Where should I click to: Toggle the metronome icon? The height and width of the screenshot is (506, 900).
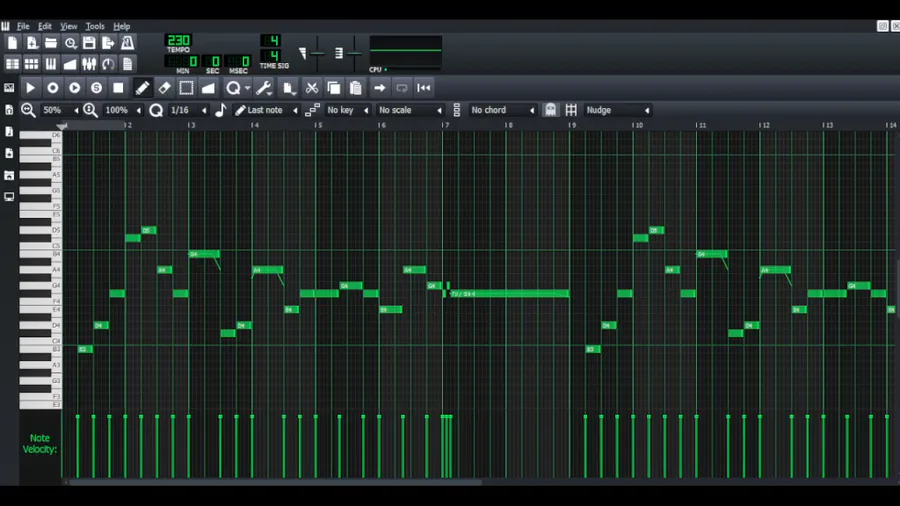point(127,43)
